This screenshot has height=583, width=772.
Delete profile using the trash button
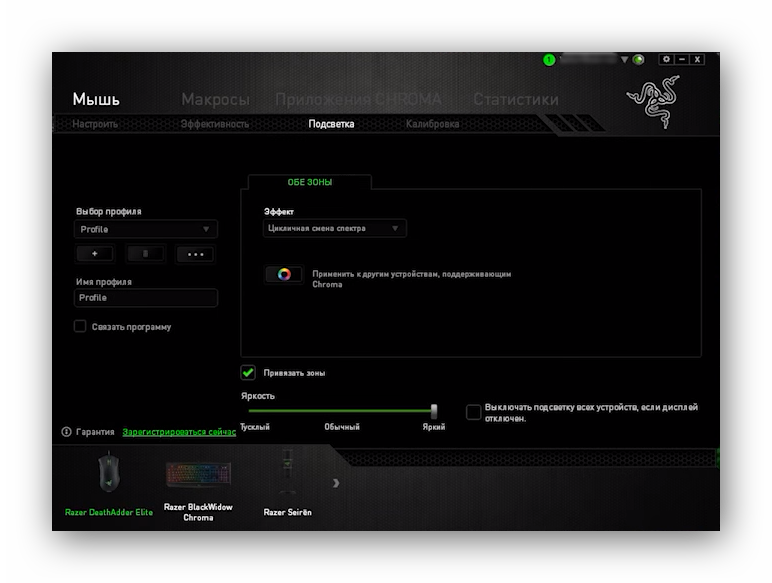click(145, 254)
